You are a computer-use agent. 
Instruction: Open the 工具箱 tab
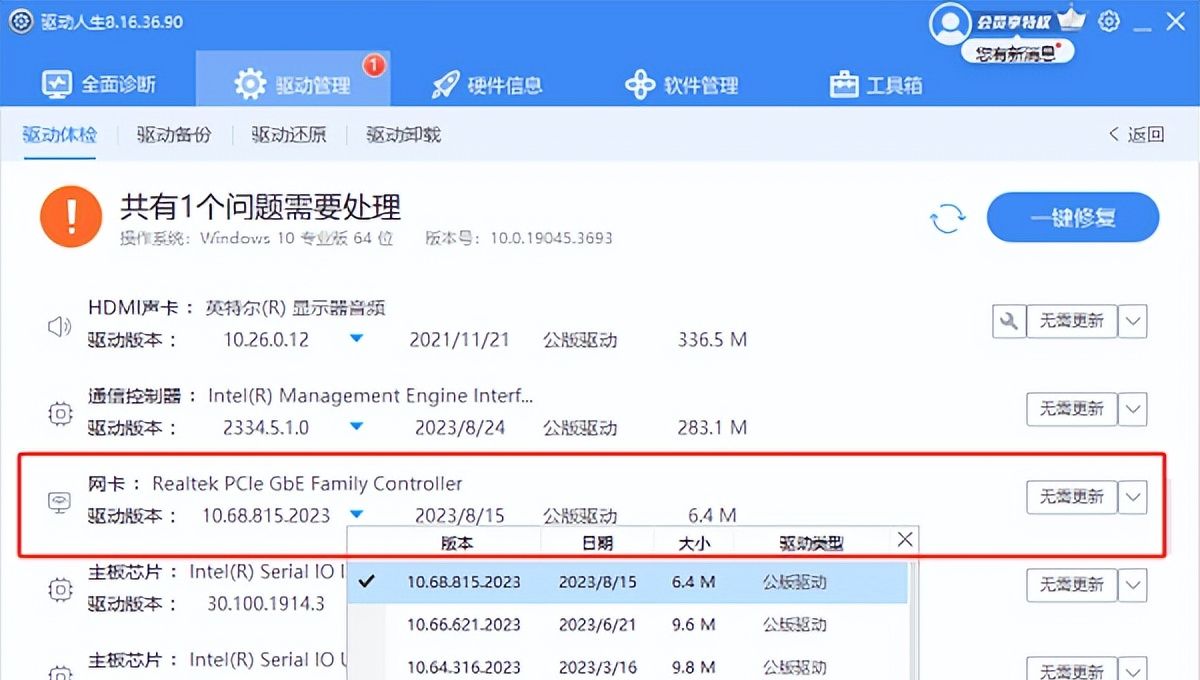(876, 85)
